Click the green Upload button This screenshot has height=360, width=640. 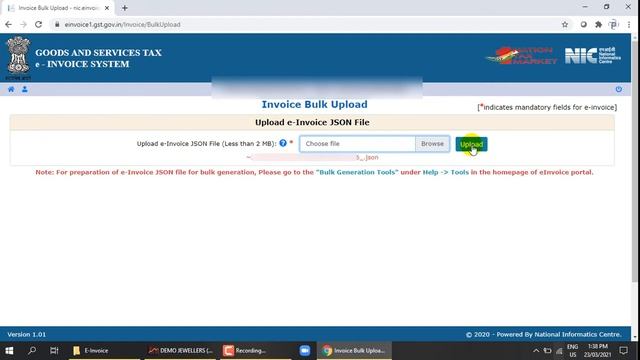471,144
